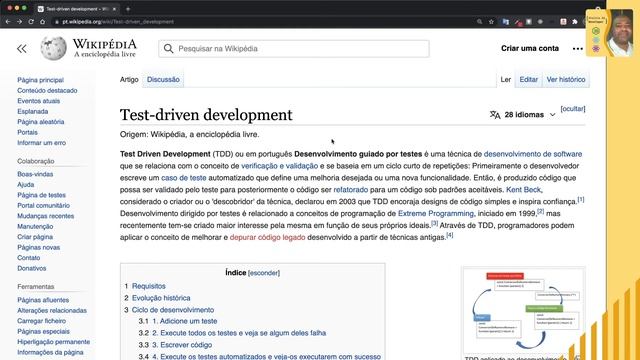Click the padlock site info icon
The image size is (640, 360).
tap(57, 22)
